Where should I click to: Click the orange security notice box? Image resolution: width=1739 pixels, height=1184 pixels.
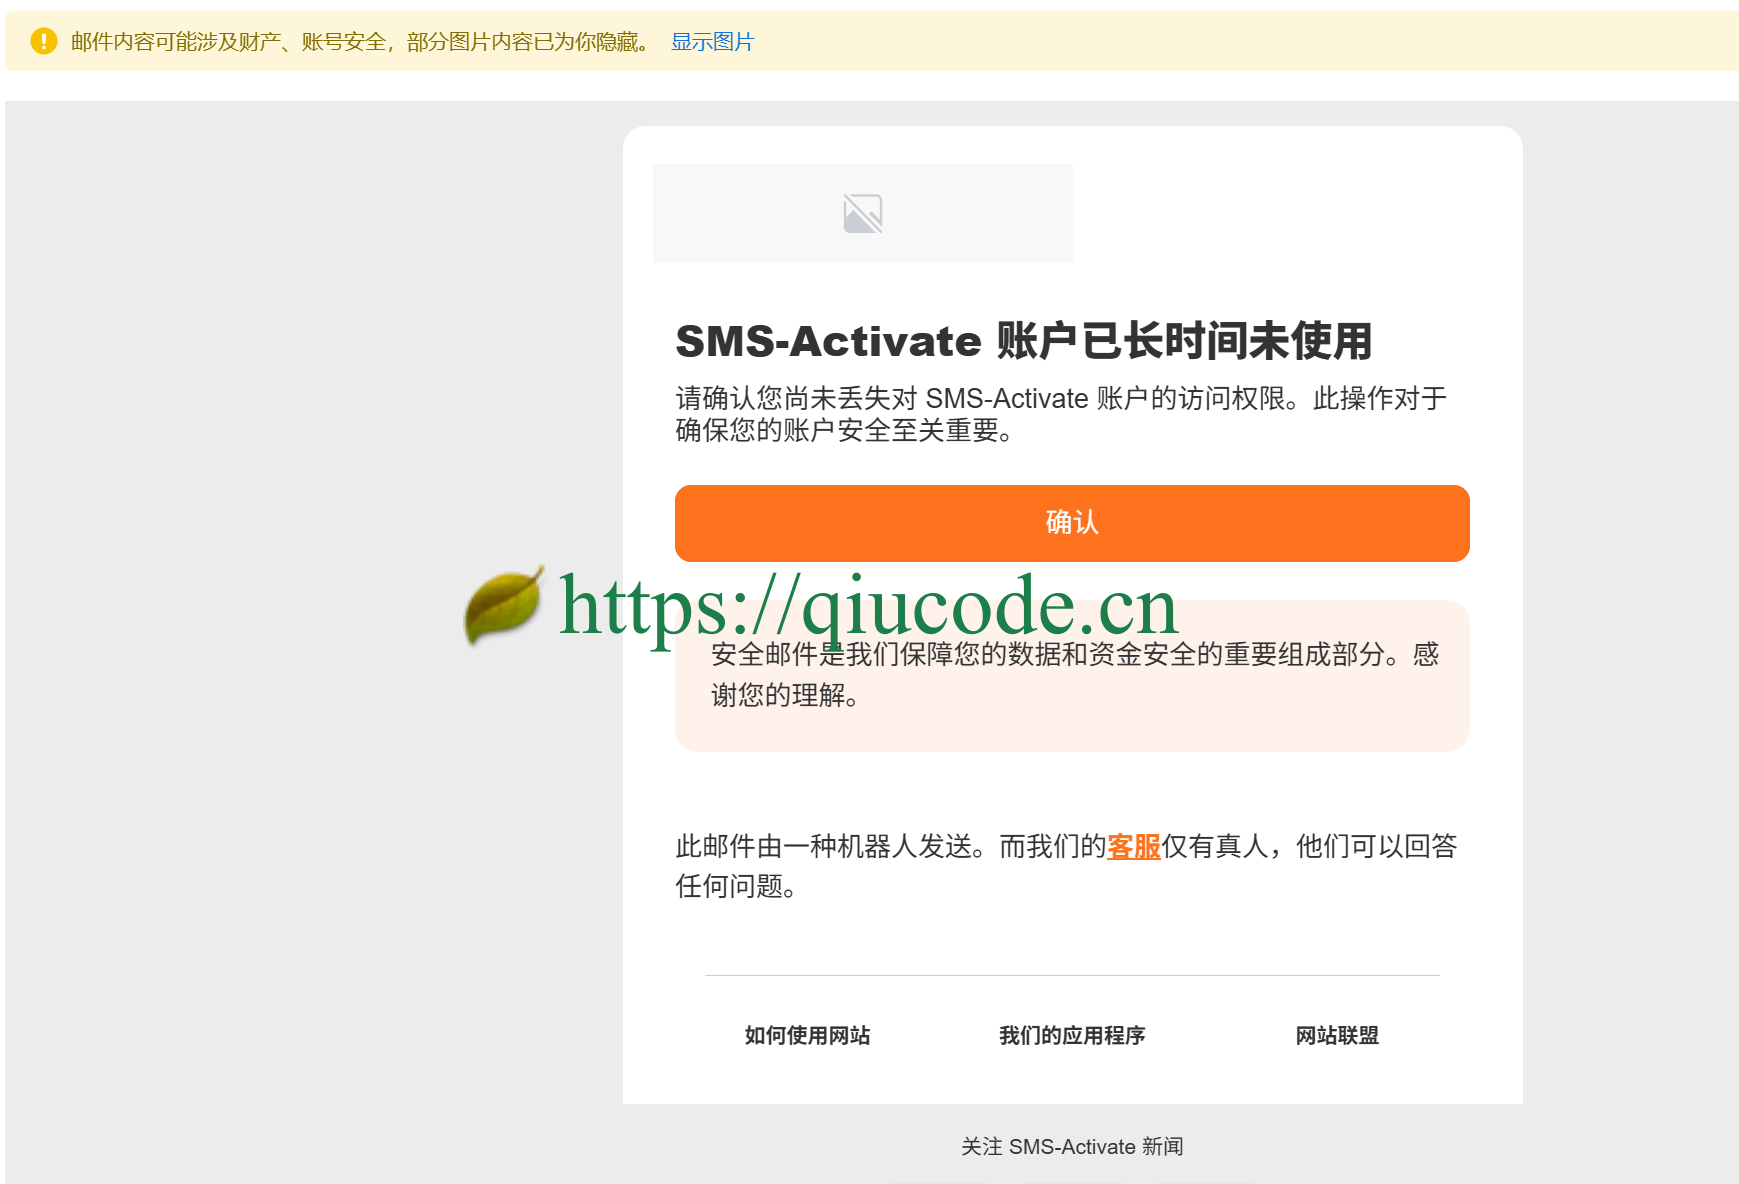(x=1071, y=677)
